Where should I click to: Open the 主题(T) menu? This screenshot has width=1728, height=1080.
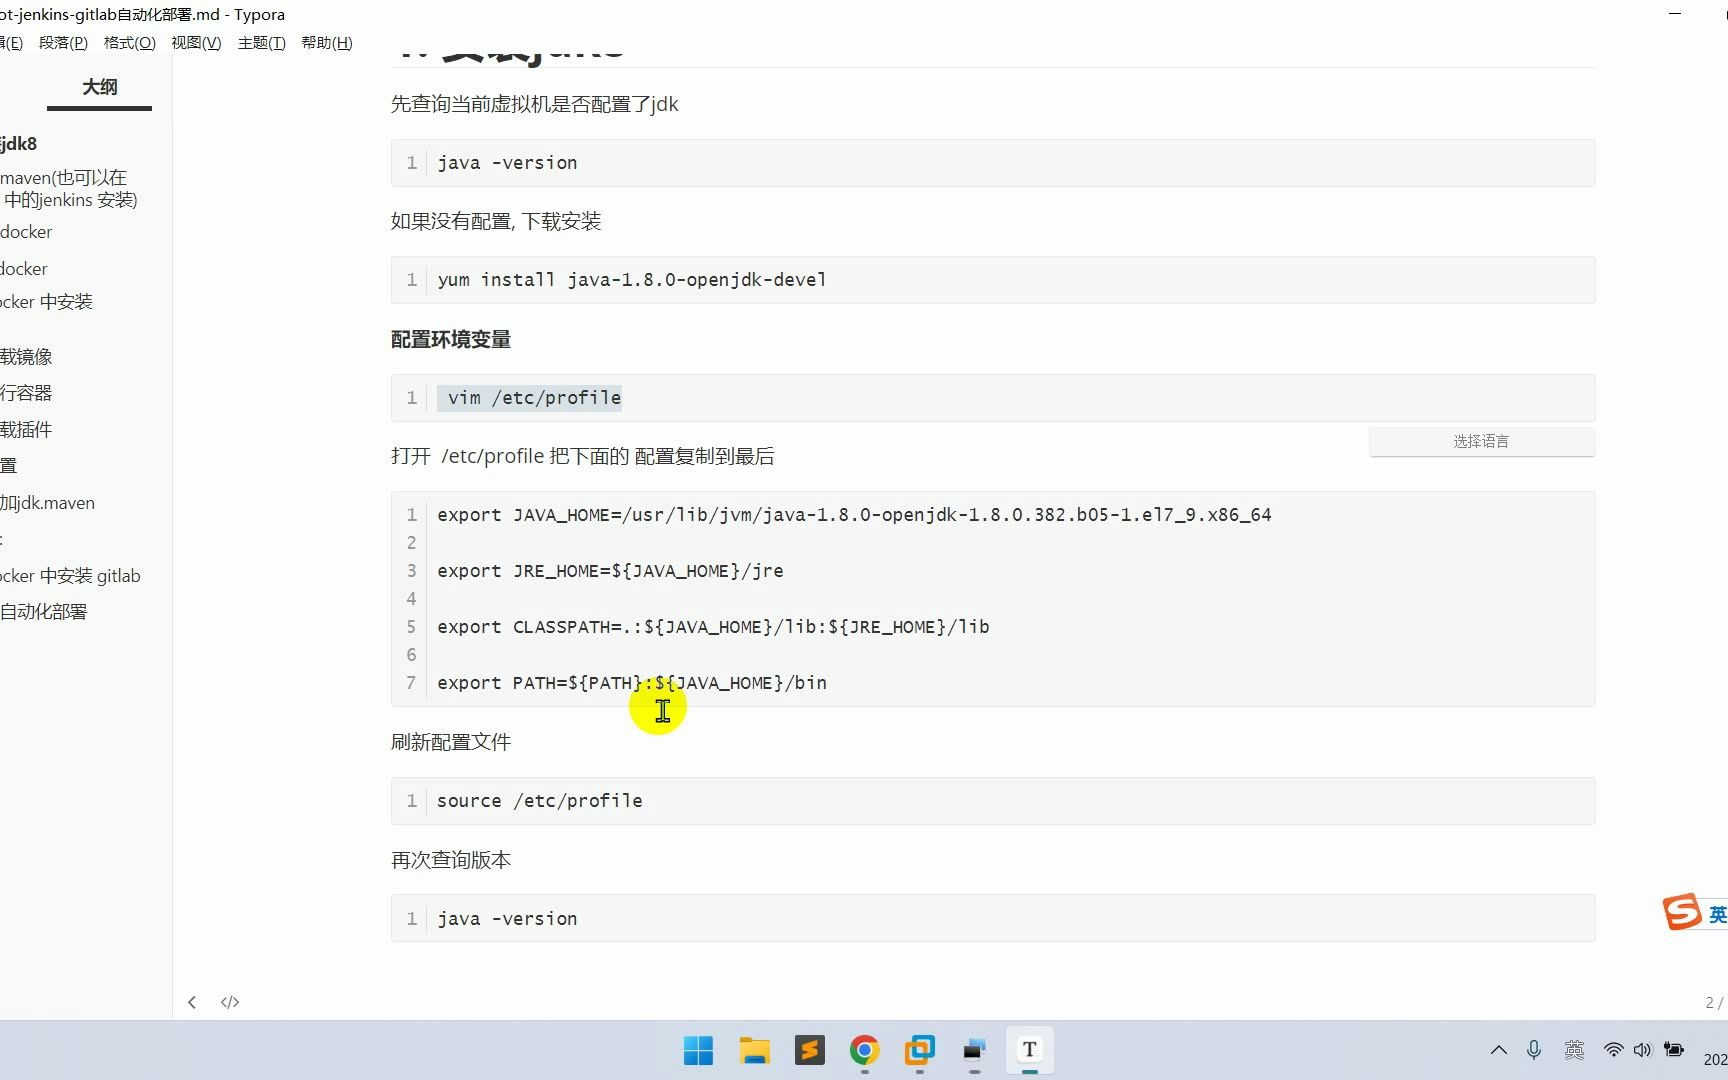tap(262, 43)
